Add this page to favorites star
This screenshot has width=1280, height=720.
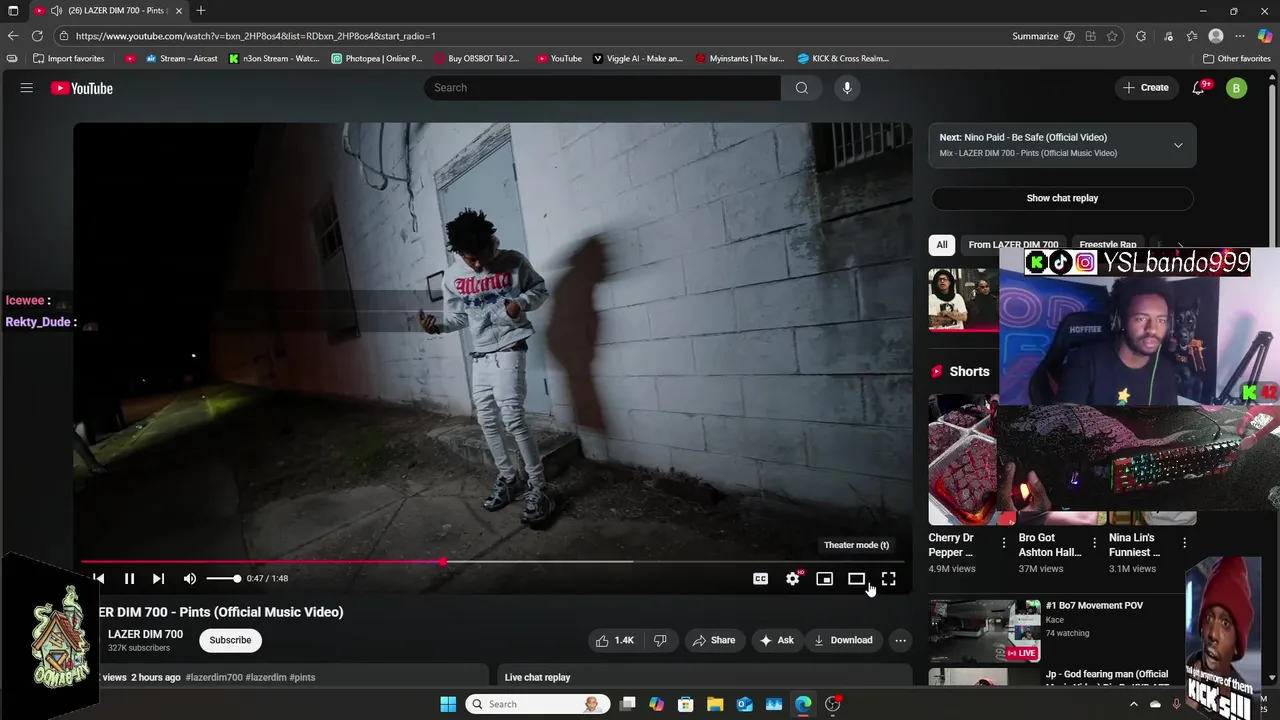[1112, 36]
